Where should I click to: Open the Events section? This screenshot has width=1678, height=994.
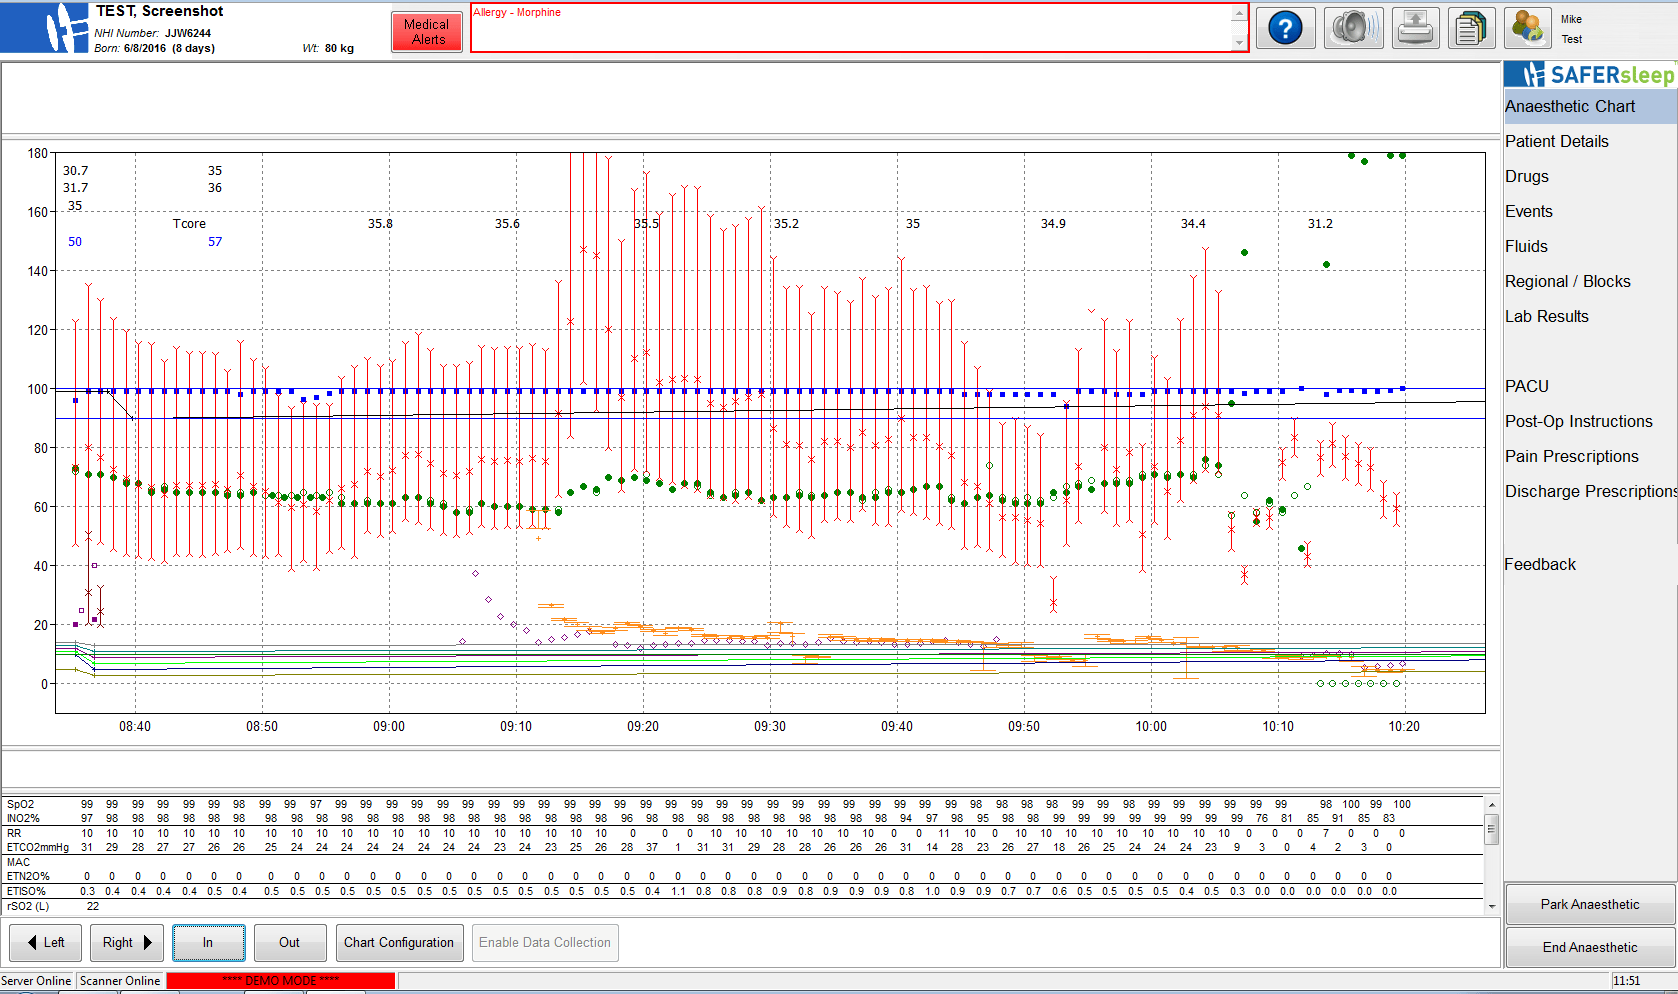tap(1529, 212)
